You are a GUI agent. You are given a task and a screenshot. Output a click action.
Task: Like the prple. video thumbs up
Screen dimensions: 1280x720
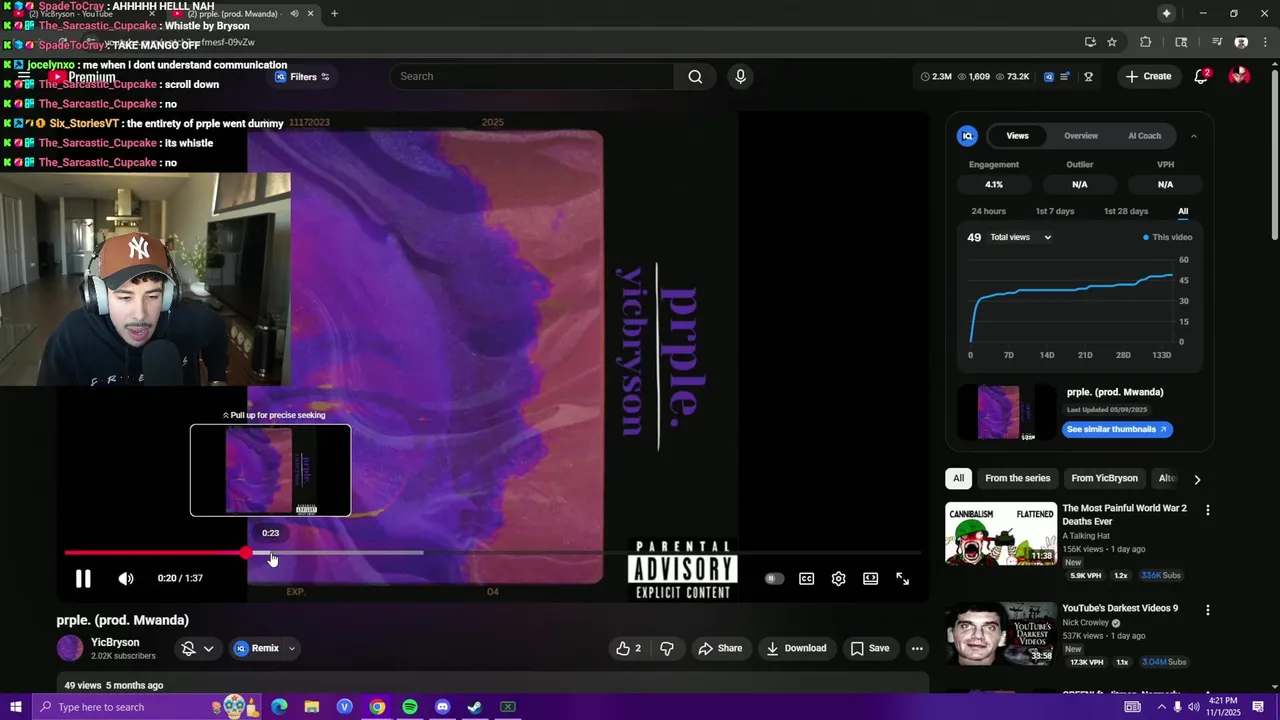click(628, 648)
